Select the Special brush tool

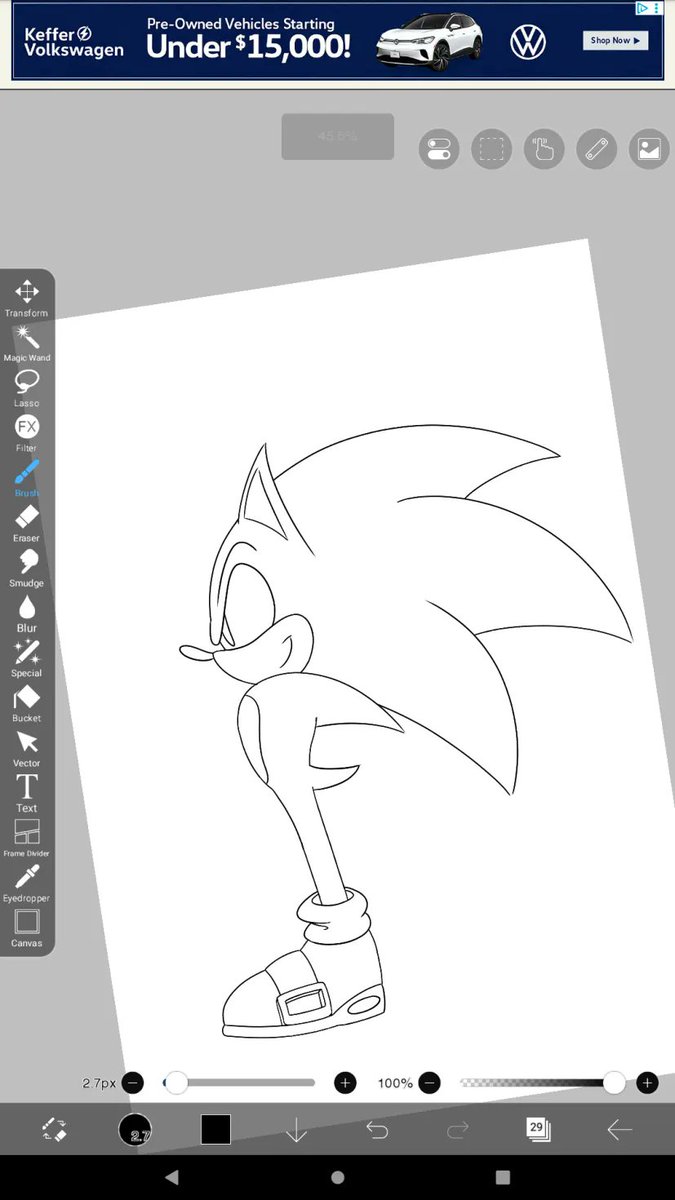(x=26, y=658)
